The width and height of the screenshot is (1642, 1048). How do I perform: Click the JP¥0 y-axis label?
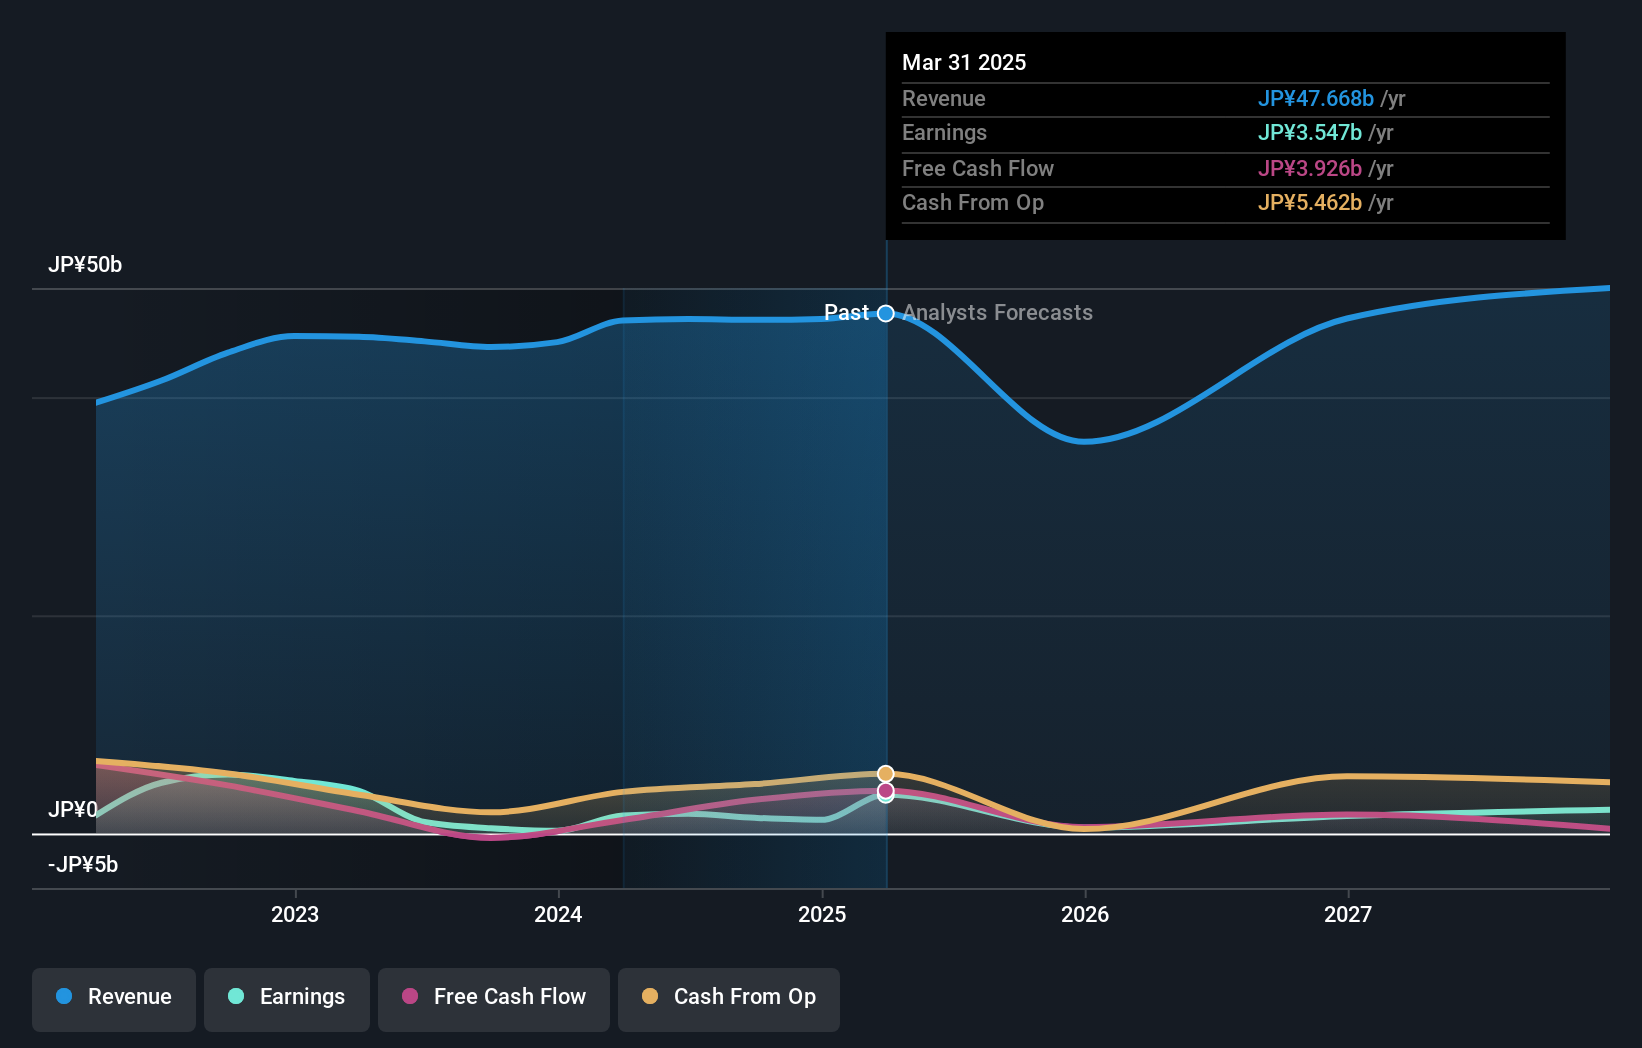tap(73, 809)
